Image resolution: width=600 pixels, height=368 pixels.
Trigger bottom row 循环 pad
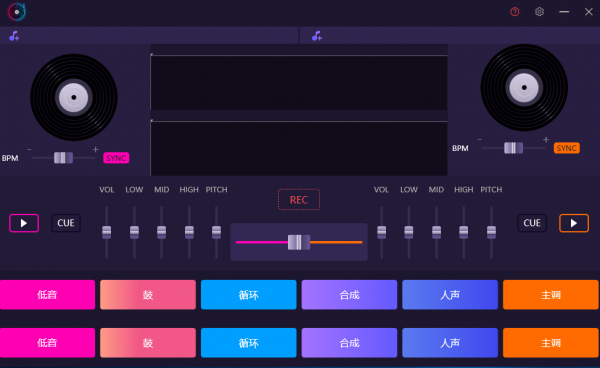pyautogui.click(x=249, y=343)
